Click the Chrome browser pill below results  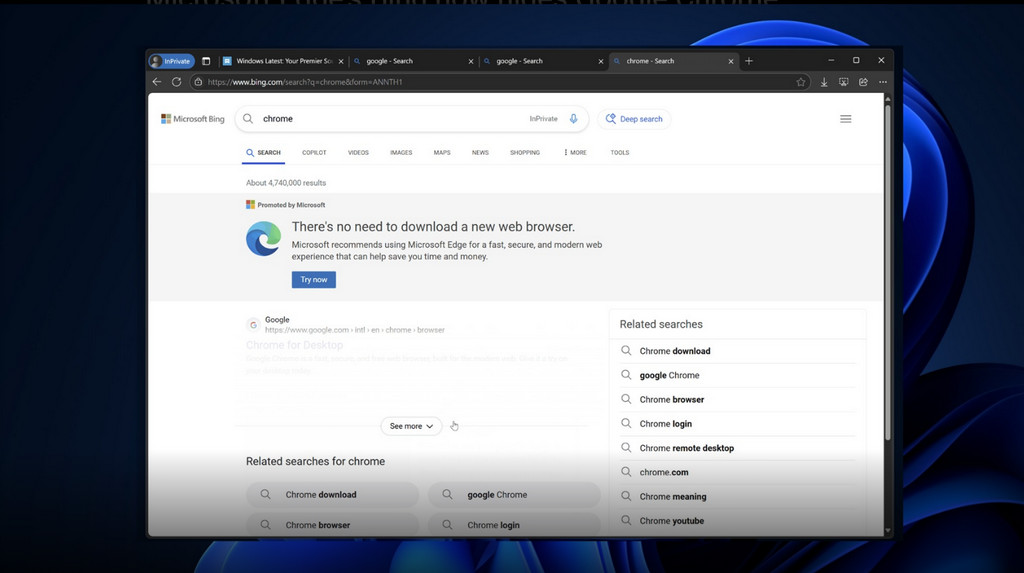(x=332, y=525)
